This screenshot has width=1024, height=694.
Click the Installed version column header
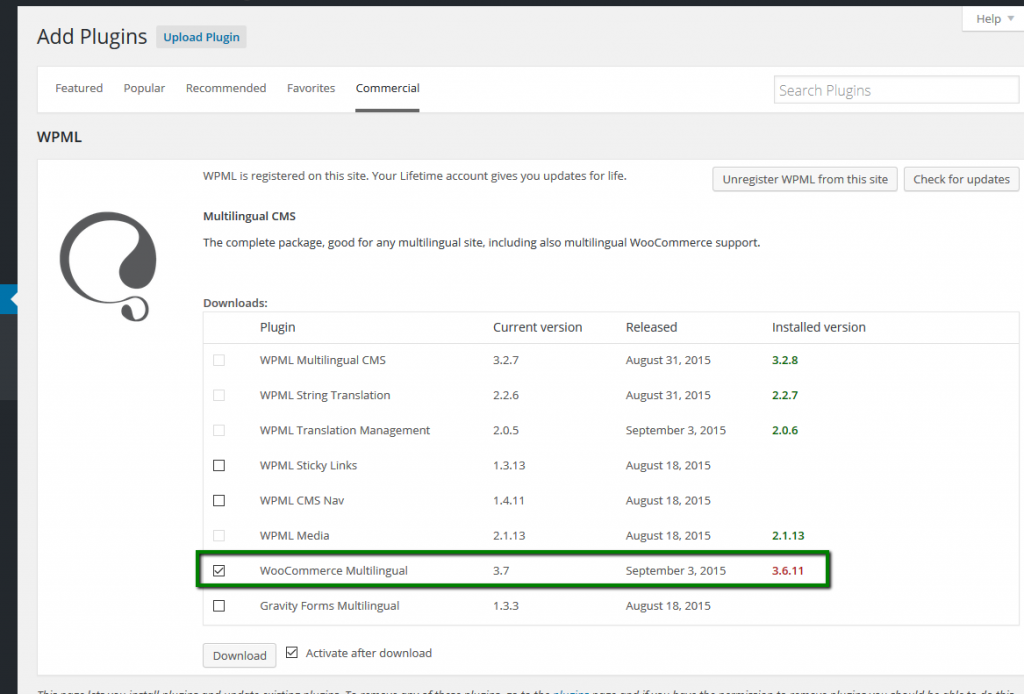point(819,328)
